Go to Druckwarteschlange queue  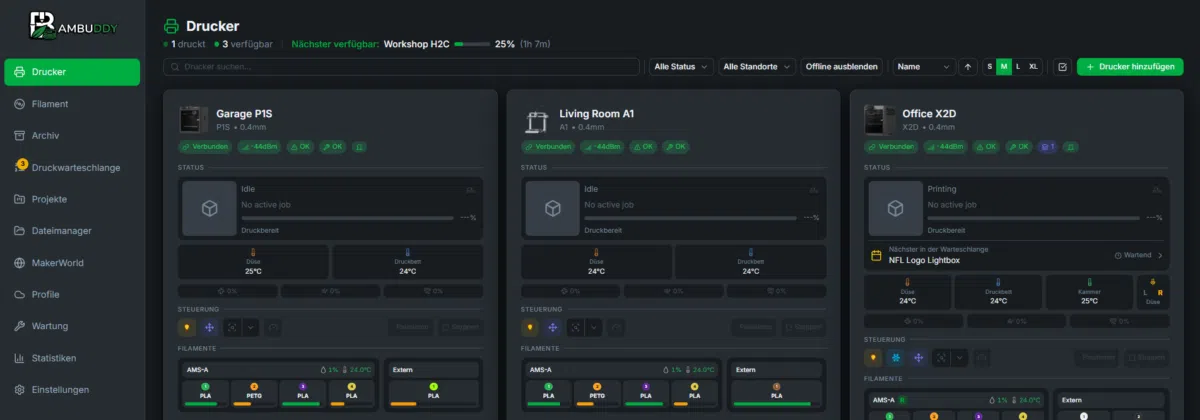(x=72, y=167)
